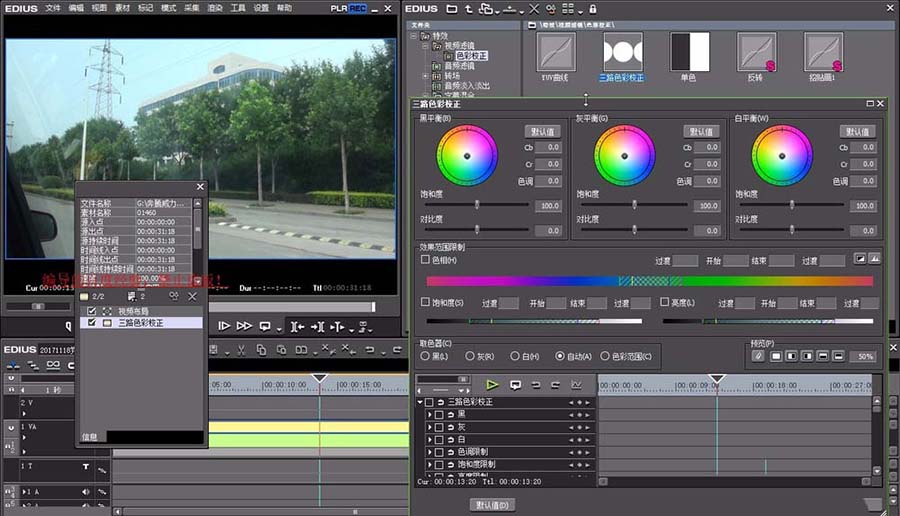This screenshot has height=516, width=900.
Task: Adjust gray balance 对比度 slider handle
Action: pos(634,230)
